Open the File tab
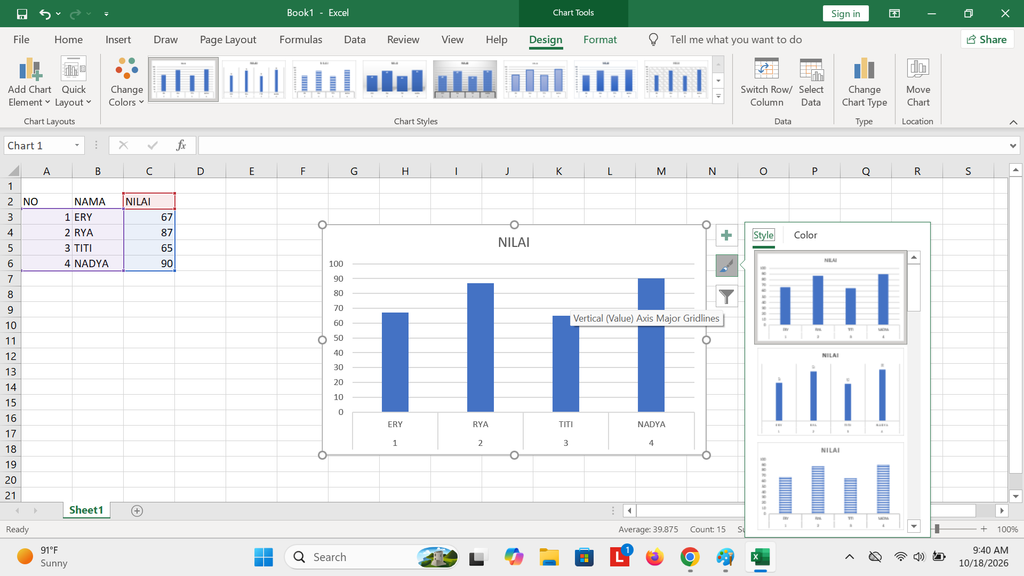The image size is (1024, 576). click(21, 40)
